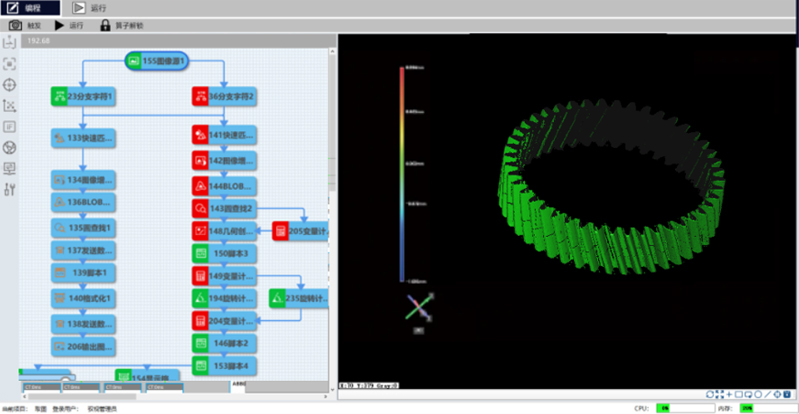Image resolution: width=799 pixels, height=414 pixels.
Task: Click the monitor icon in left sidebar
Action: coord(10,168)
